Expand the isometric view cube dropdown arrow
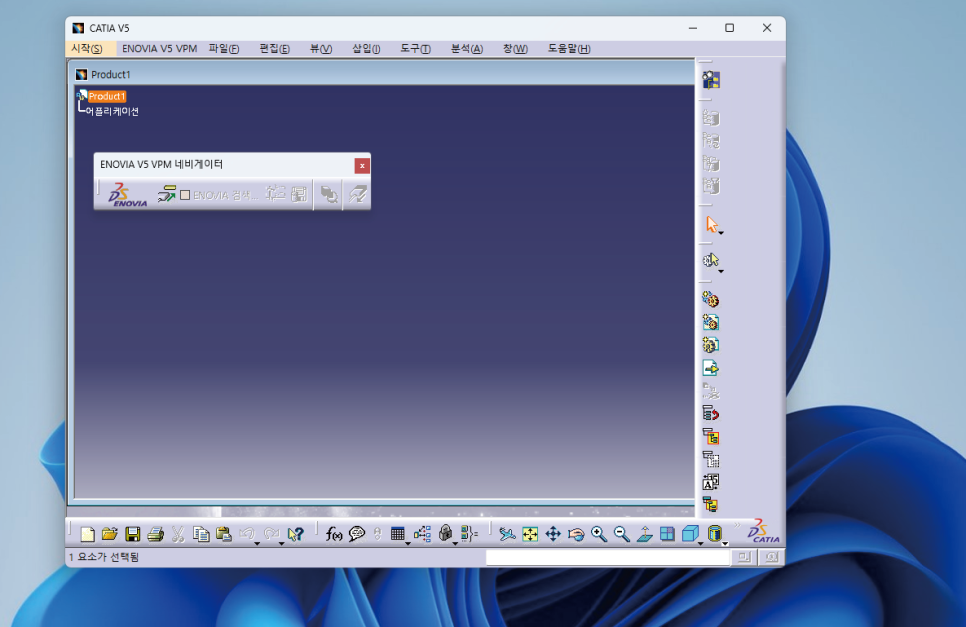The height and width of the screenshot is (627, 966). click(x=700, y=543)
